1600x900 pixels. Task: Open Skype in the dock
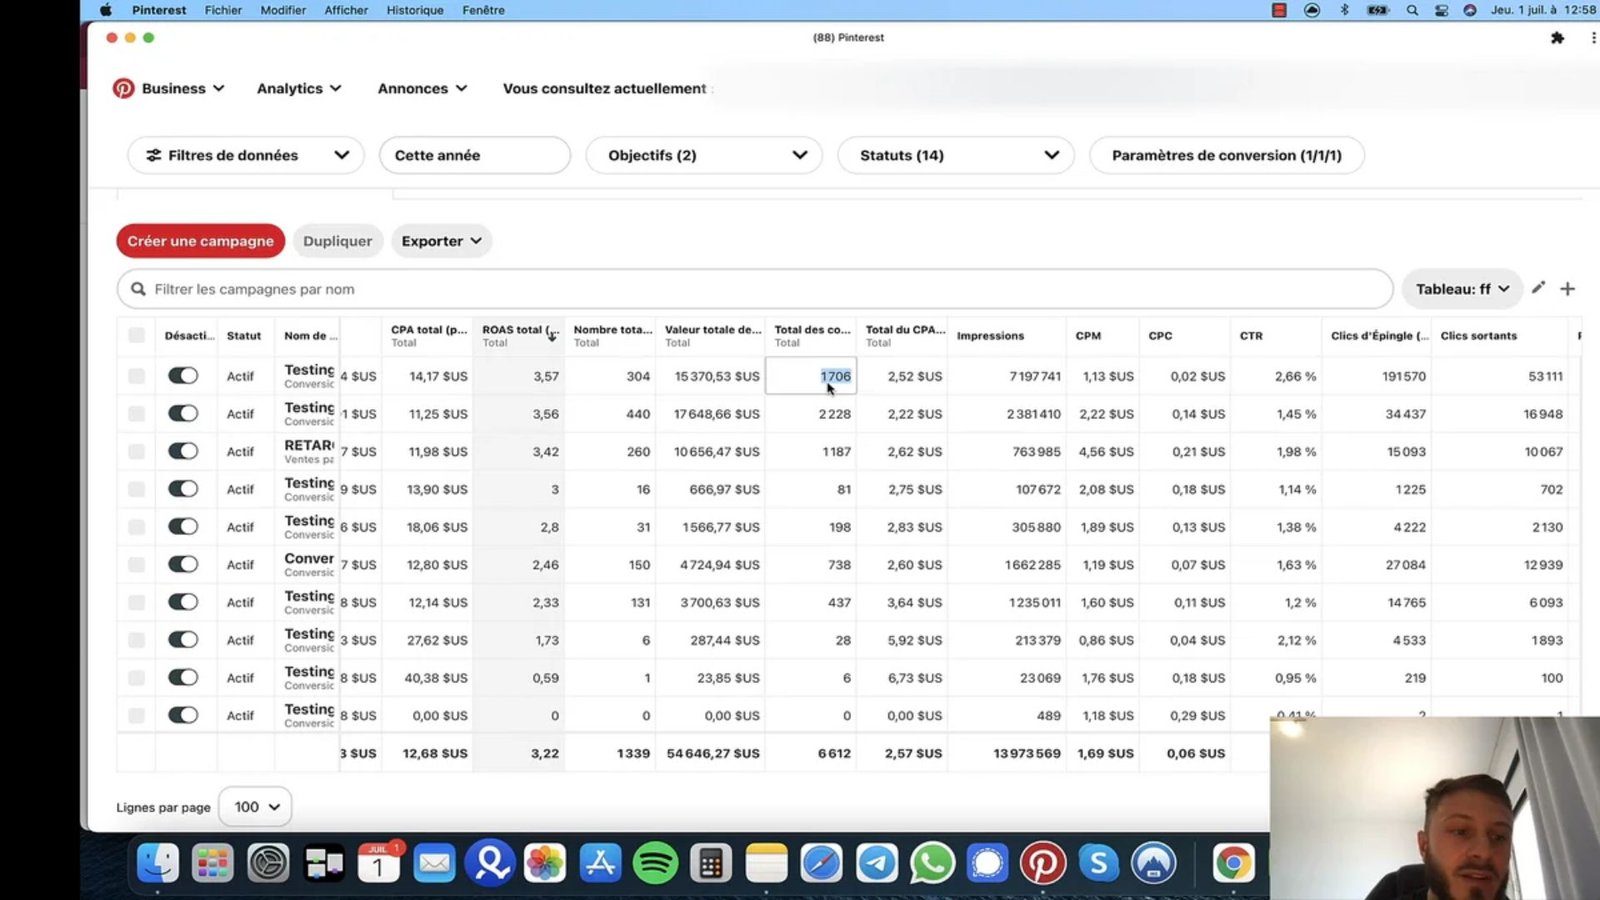coord(1098,863)
